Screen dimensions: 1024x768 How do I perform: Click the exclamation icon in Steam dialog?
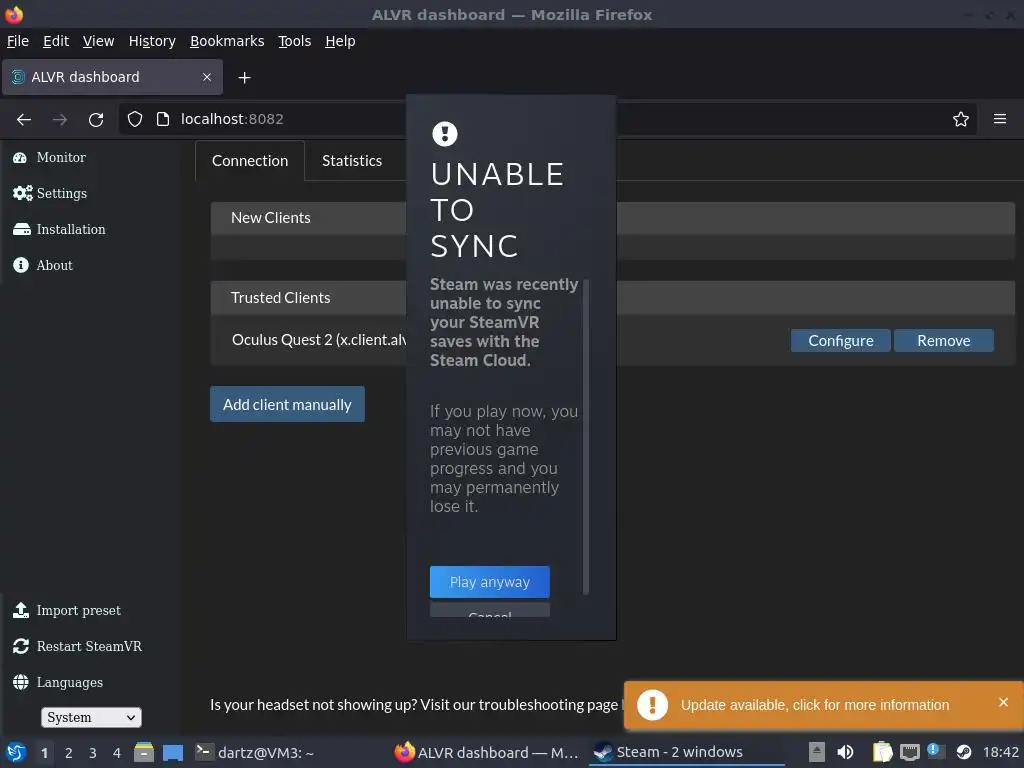445,134
